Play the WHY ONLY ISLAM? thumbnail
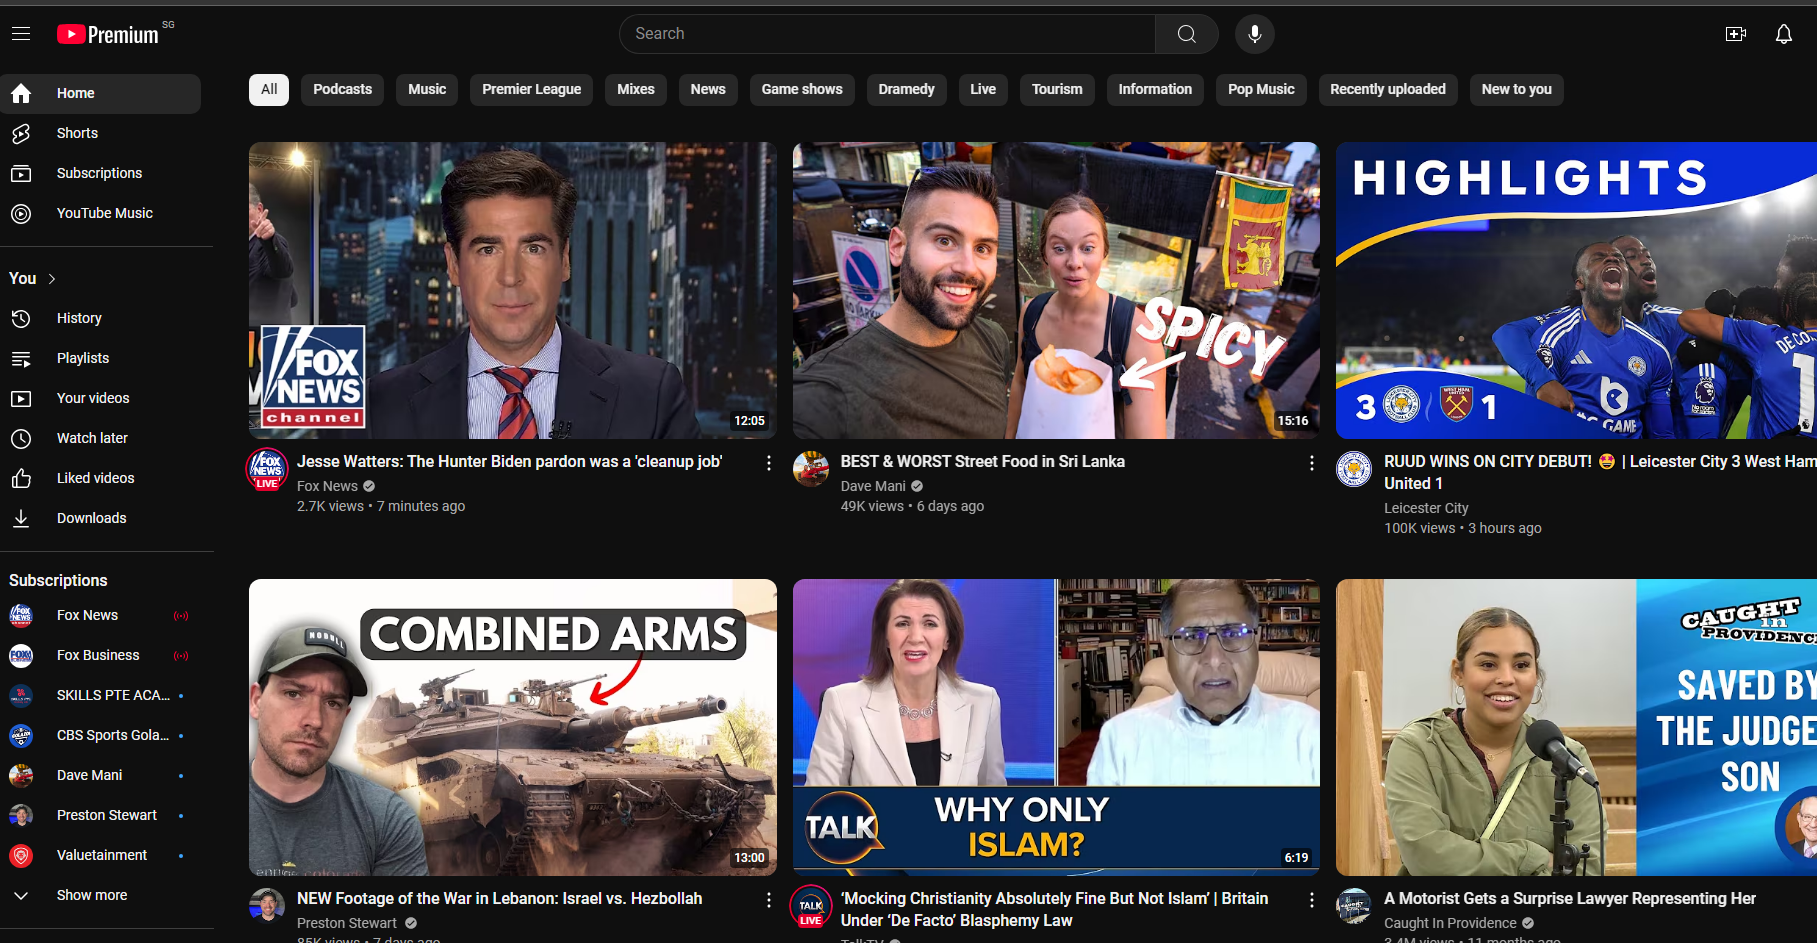The height and width of the screenshot is (943, 1817). (1056, 727)
